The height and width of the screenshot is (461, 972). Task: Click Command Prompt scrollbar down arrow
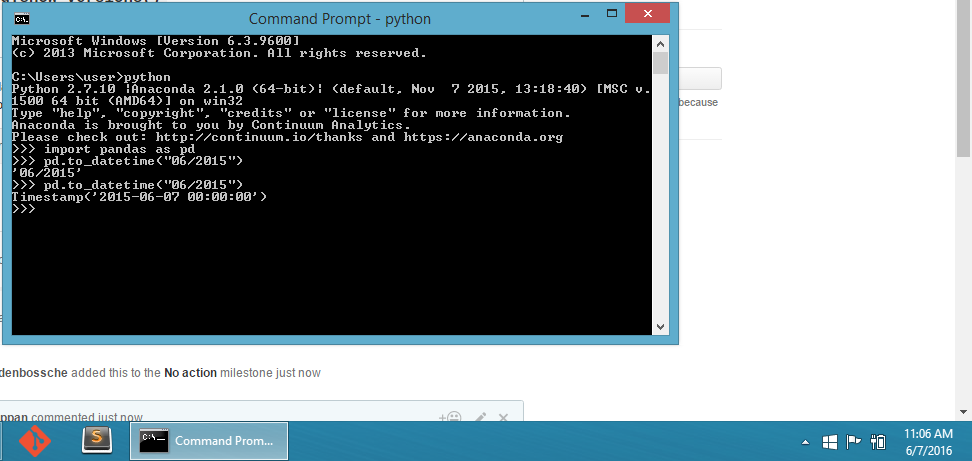(660, 327)
